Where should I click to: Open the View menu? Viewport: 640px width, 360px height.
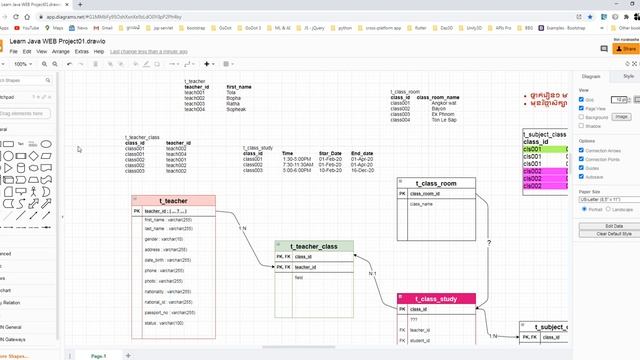42,52
